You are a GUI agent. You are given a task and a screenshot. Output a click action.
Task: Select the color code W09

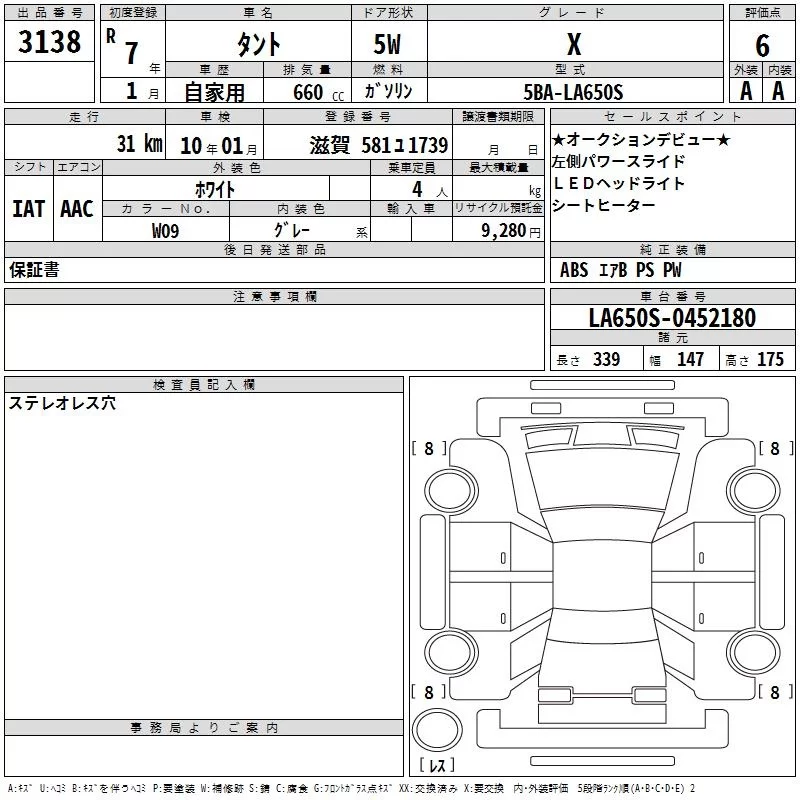pyautogui.click(x=165, y=231)
